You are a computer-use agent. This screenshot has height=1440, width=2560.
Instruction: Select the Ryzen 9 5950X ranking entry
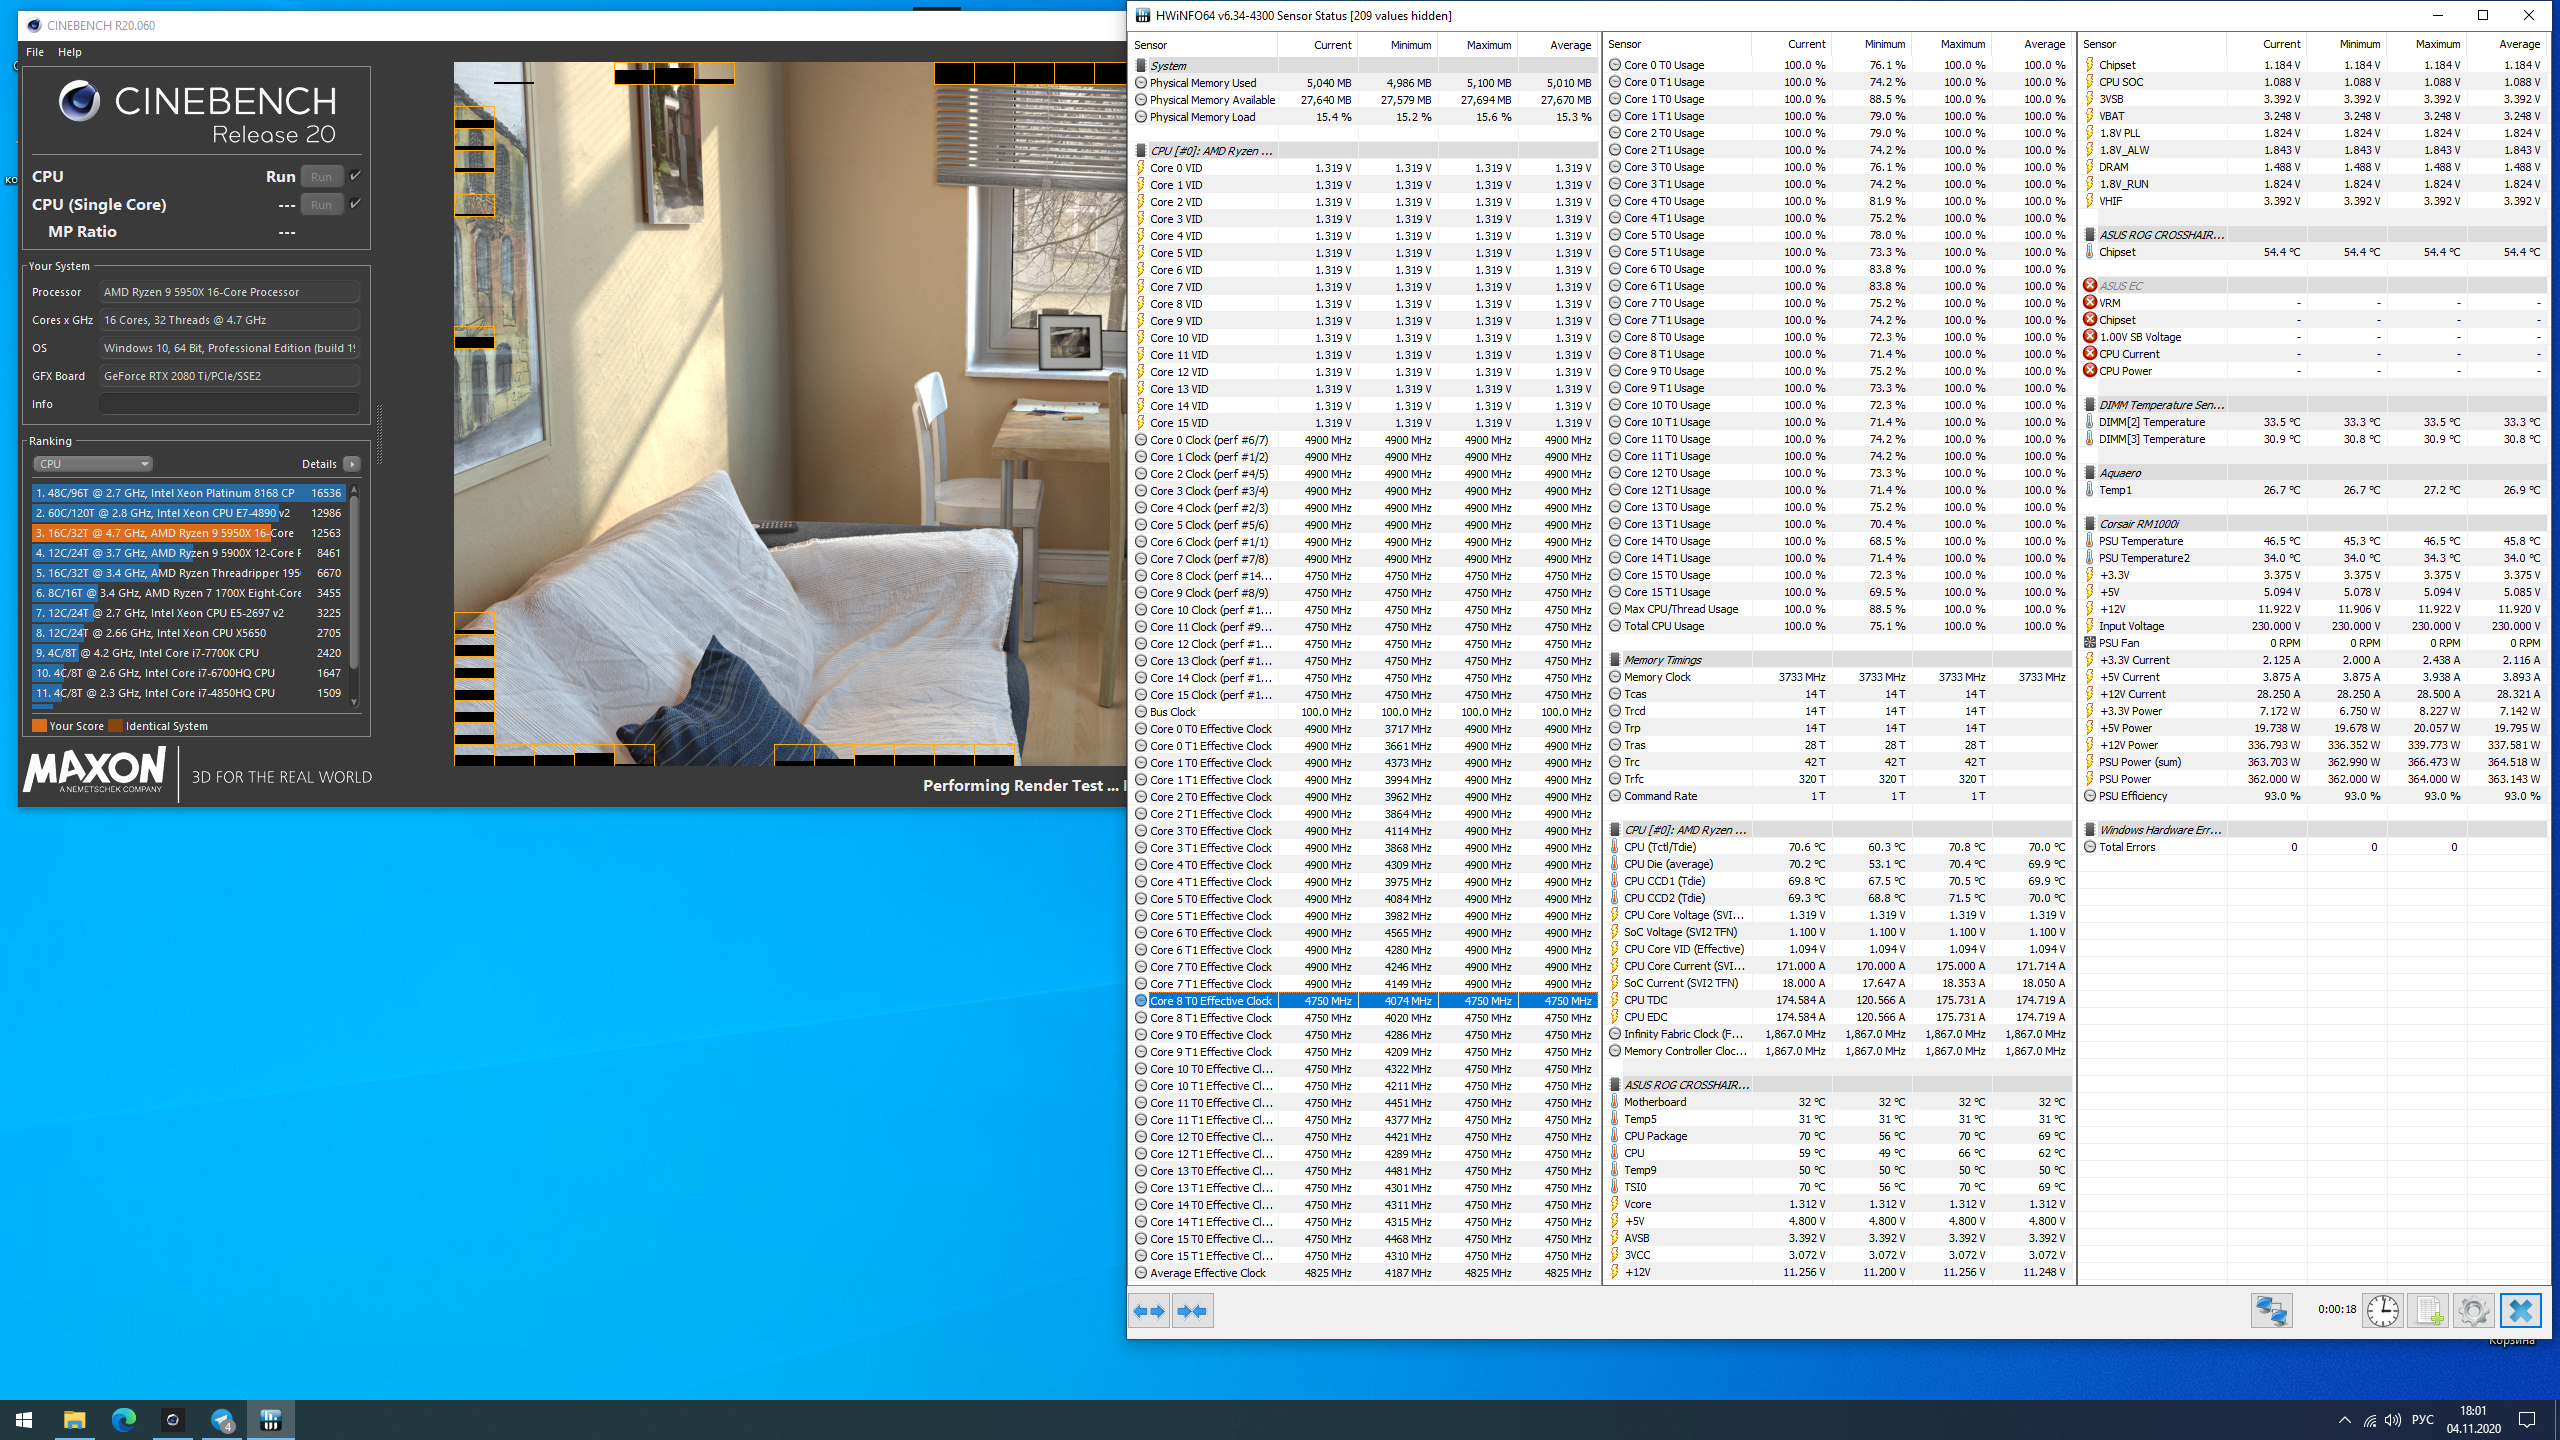coord(188,533)
